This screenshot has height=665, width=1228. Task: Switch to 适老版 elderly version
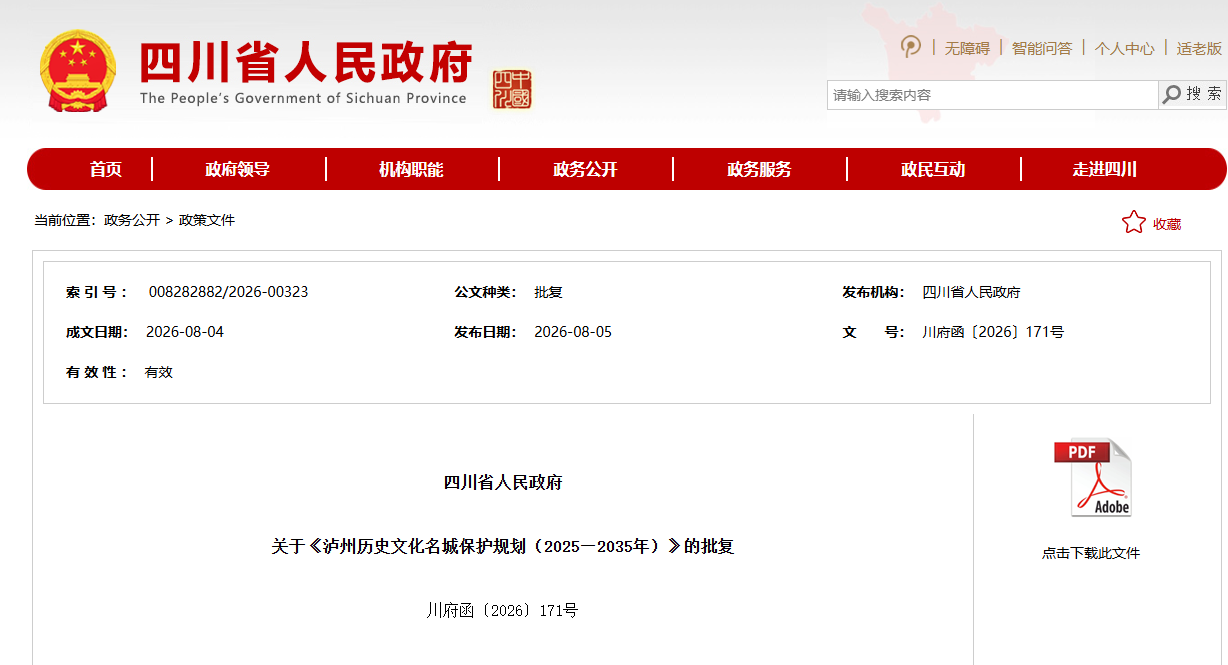(x=1199, y=48)
